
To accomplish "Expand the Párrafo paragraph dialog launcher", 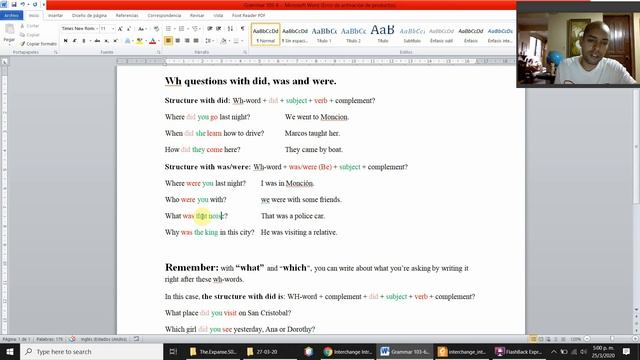I will tap(245, 52).
